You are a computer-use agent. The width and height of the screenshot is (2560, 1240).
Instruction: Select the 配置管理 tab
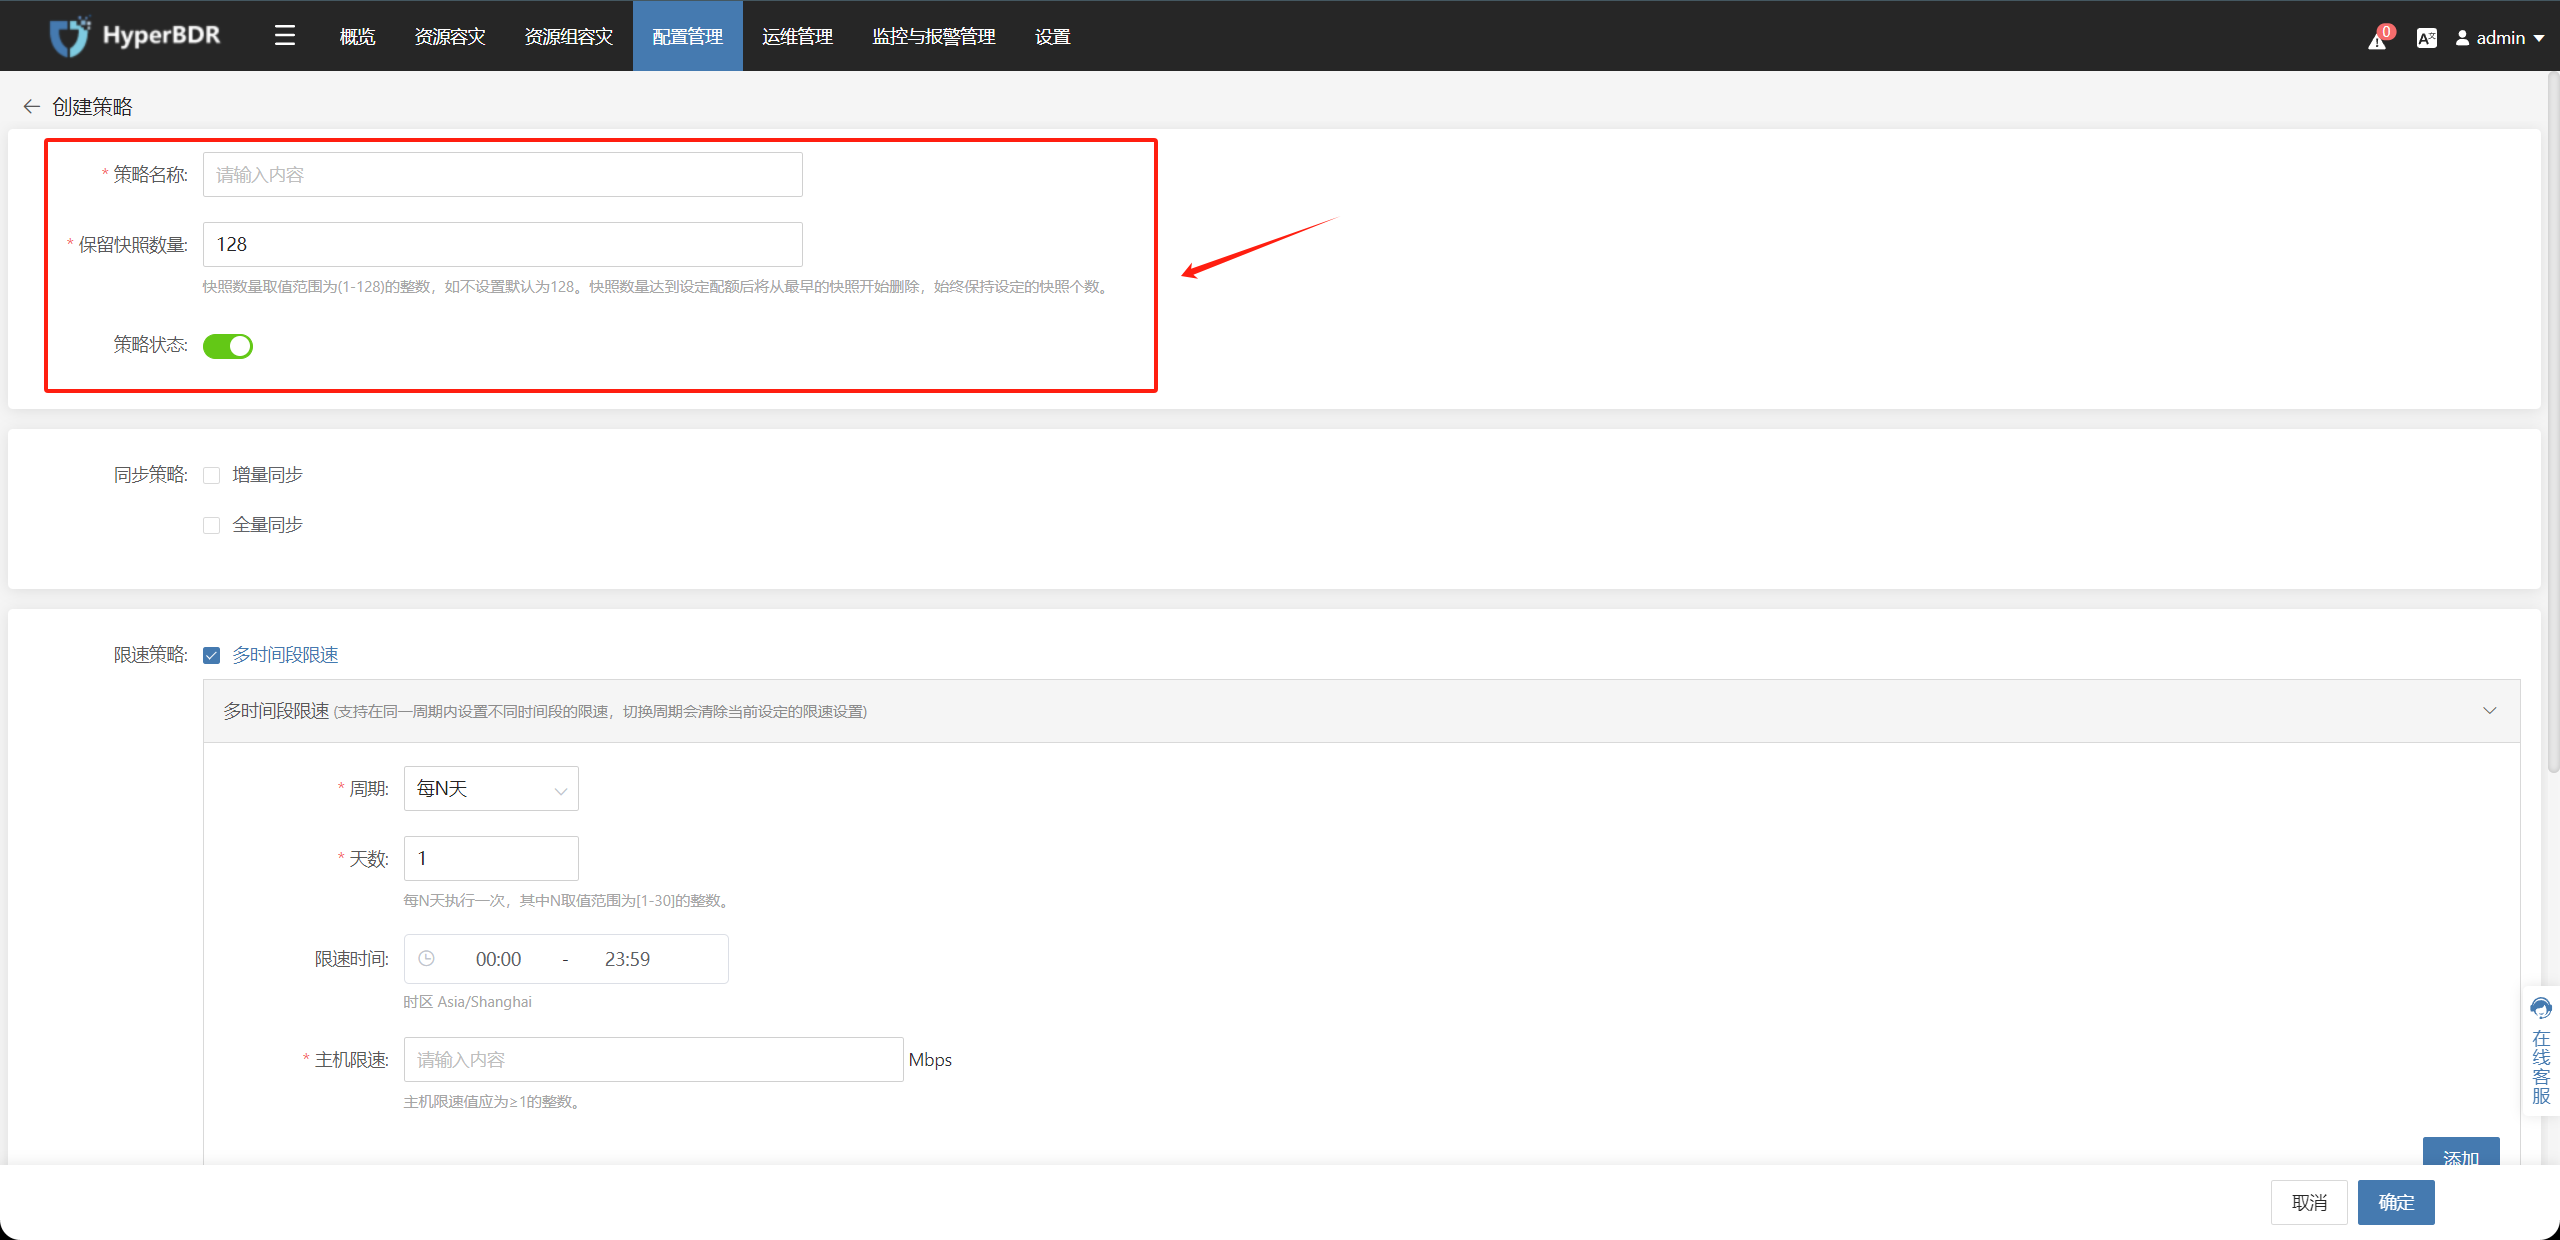(688, 36)
